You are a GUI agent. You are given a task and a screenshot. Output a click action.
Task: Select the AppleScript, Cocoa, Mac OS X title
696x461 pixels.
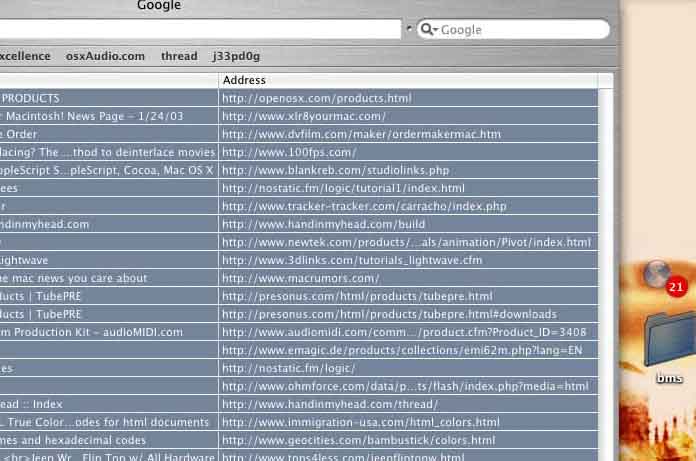click(x=107, y=170)
